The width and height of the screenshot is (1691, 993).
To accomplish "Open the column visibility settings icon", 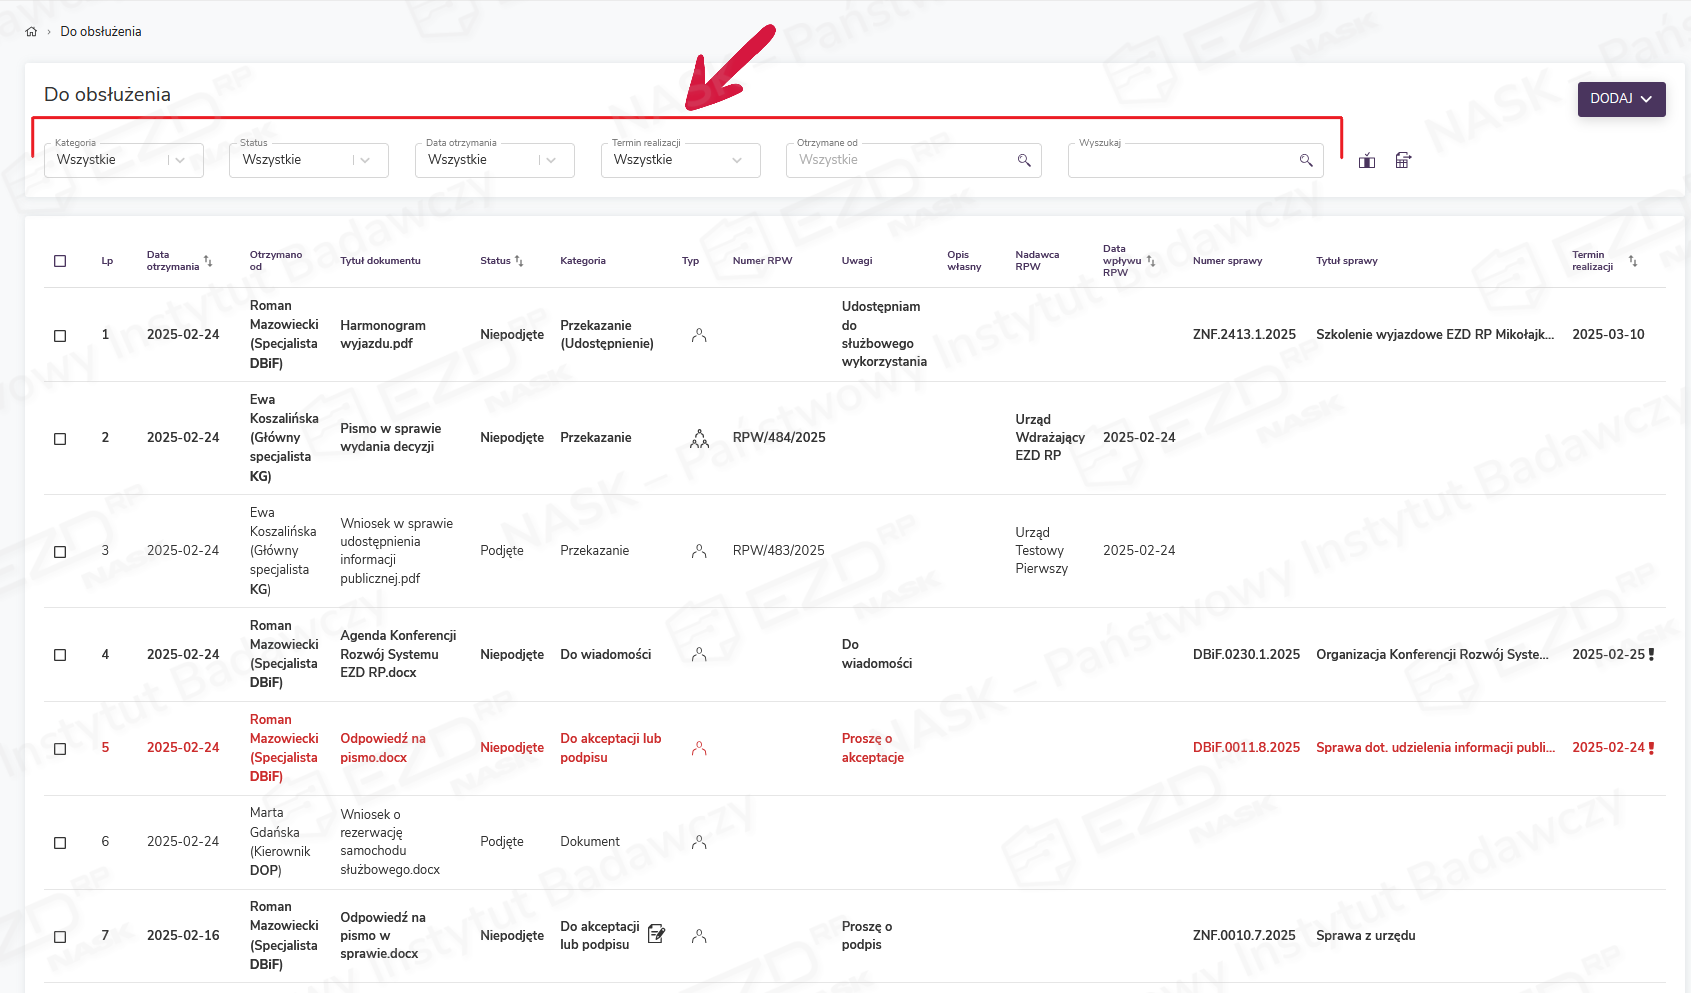I will [x=1367, y=161].
